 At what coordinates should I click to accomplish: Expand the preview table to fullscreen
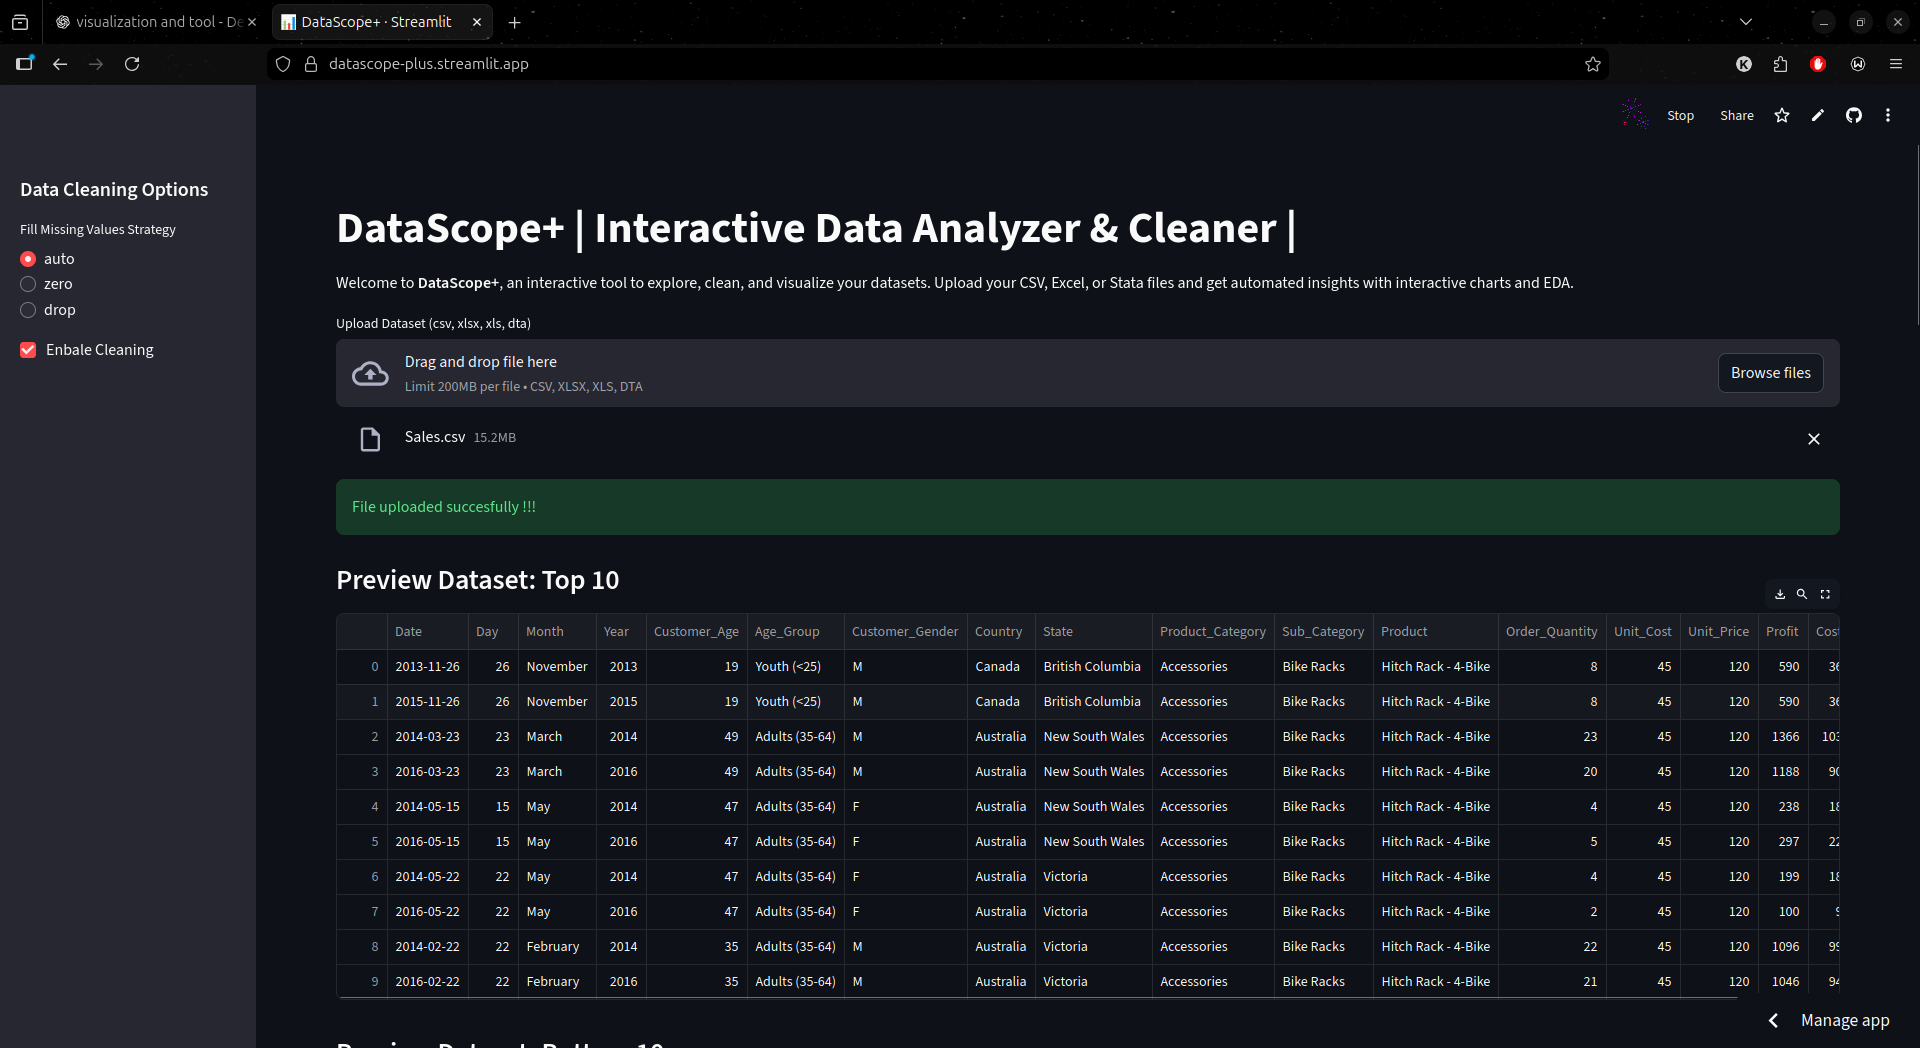click(x=1825, y=594)
